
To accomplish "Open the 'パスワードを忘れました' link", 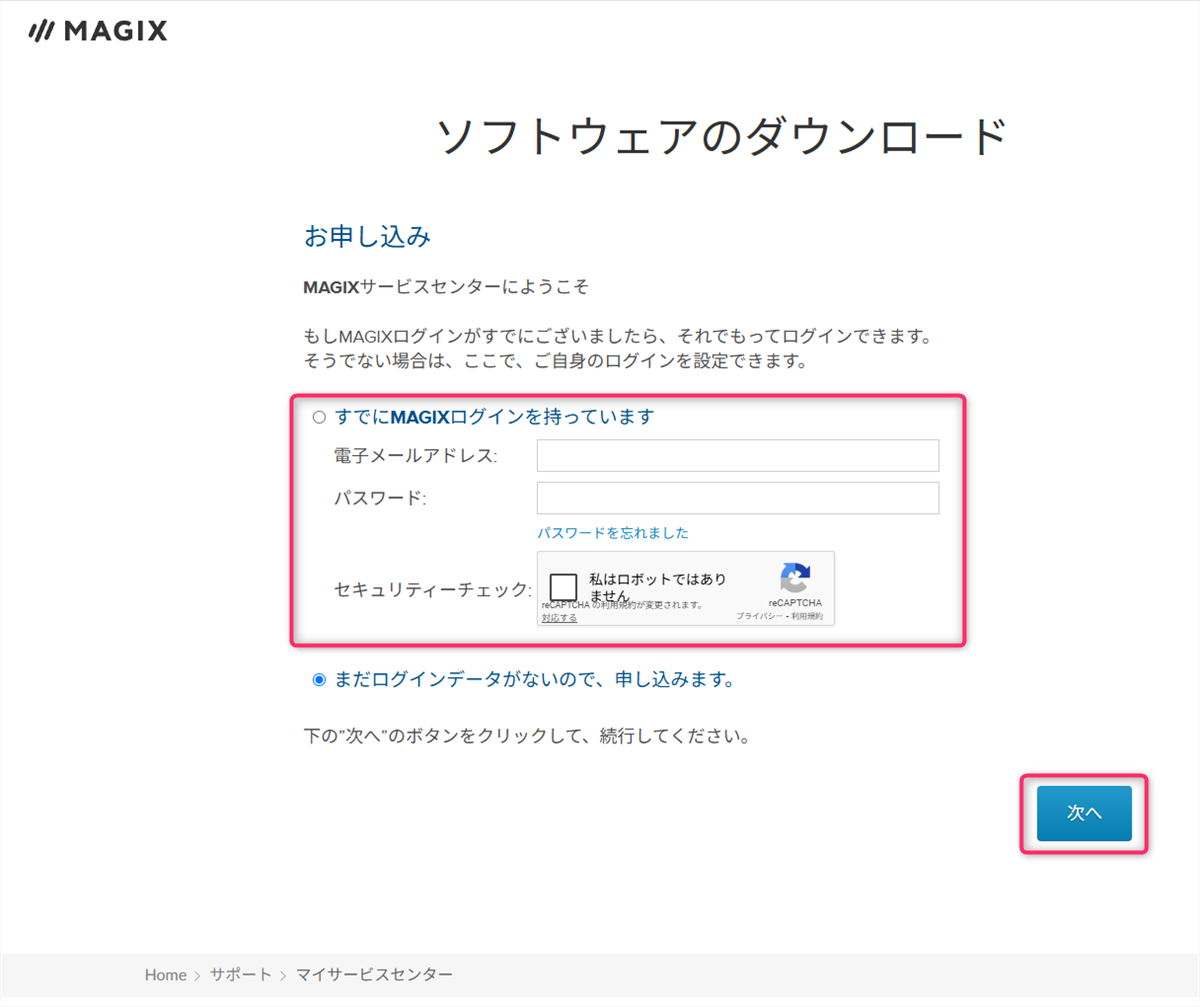I will tap(612, 533).
